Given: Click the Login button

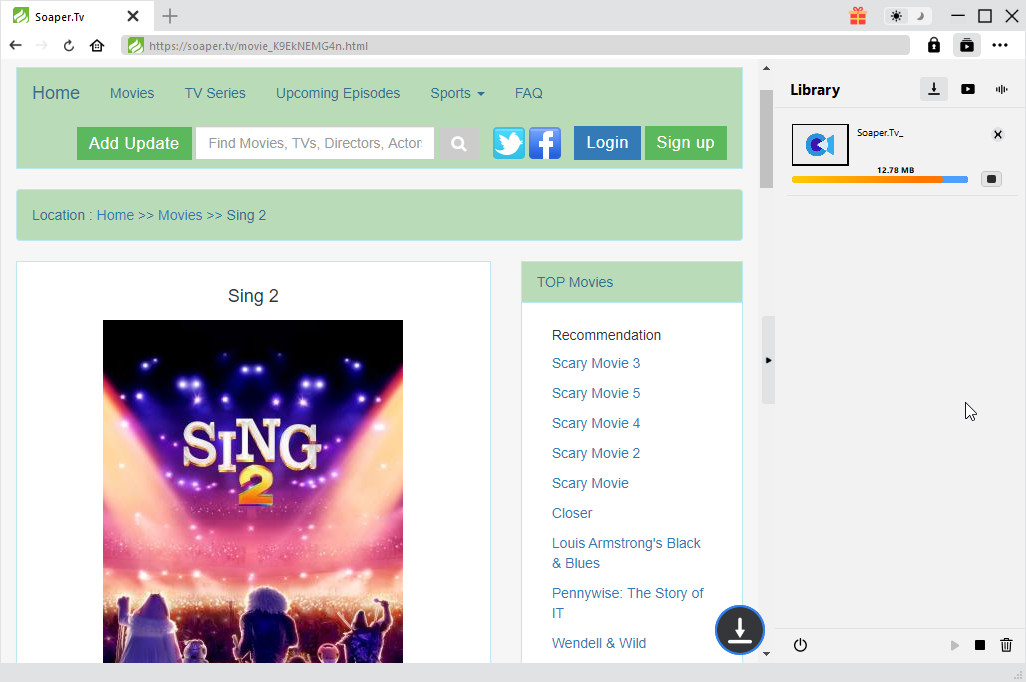Looking at the screenshot, I should pos(607,143).
